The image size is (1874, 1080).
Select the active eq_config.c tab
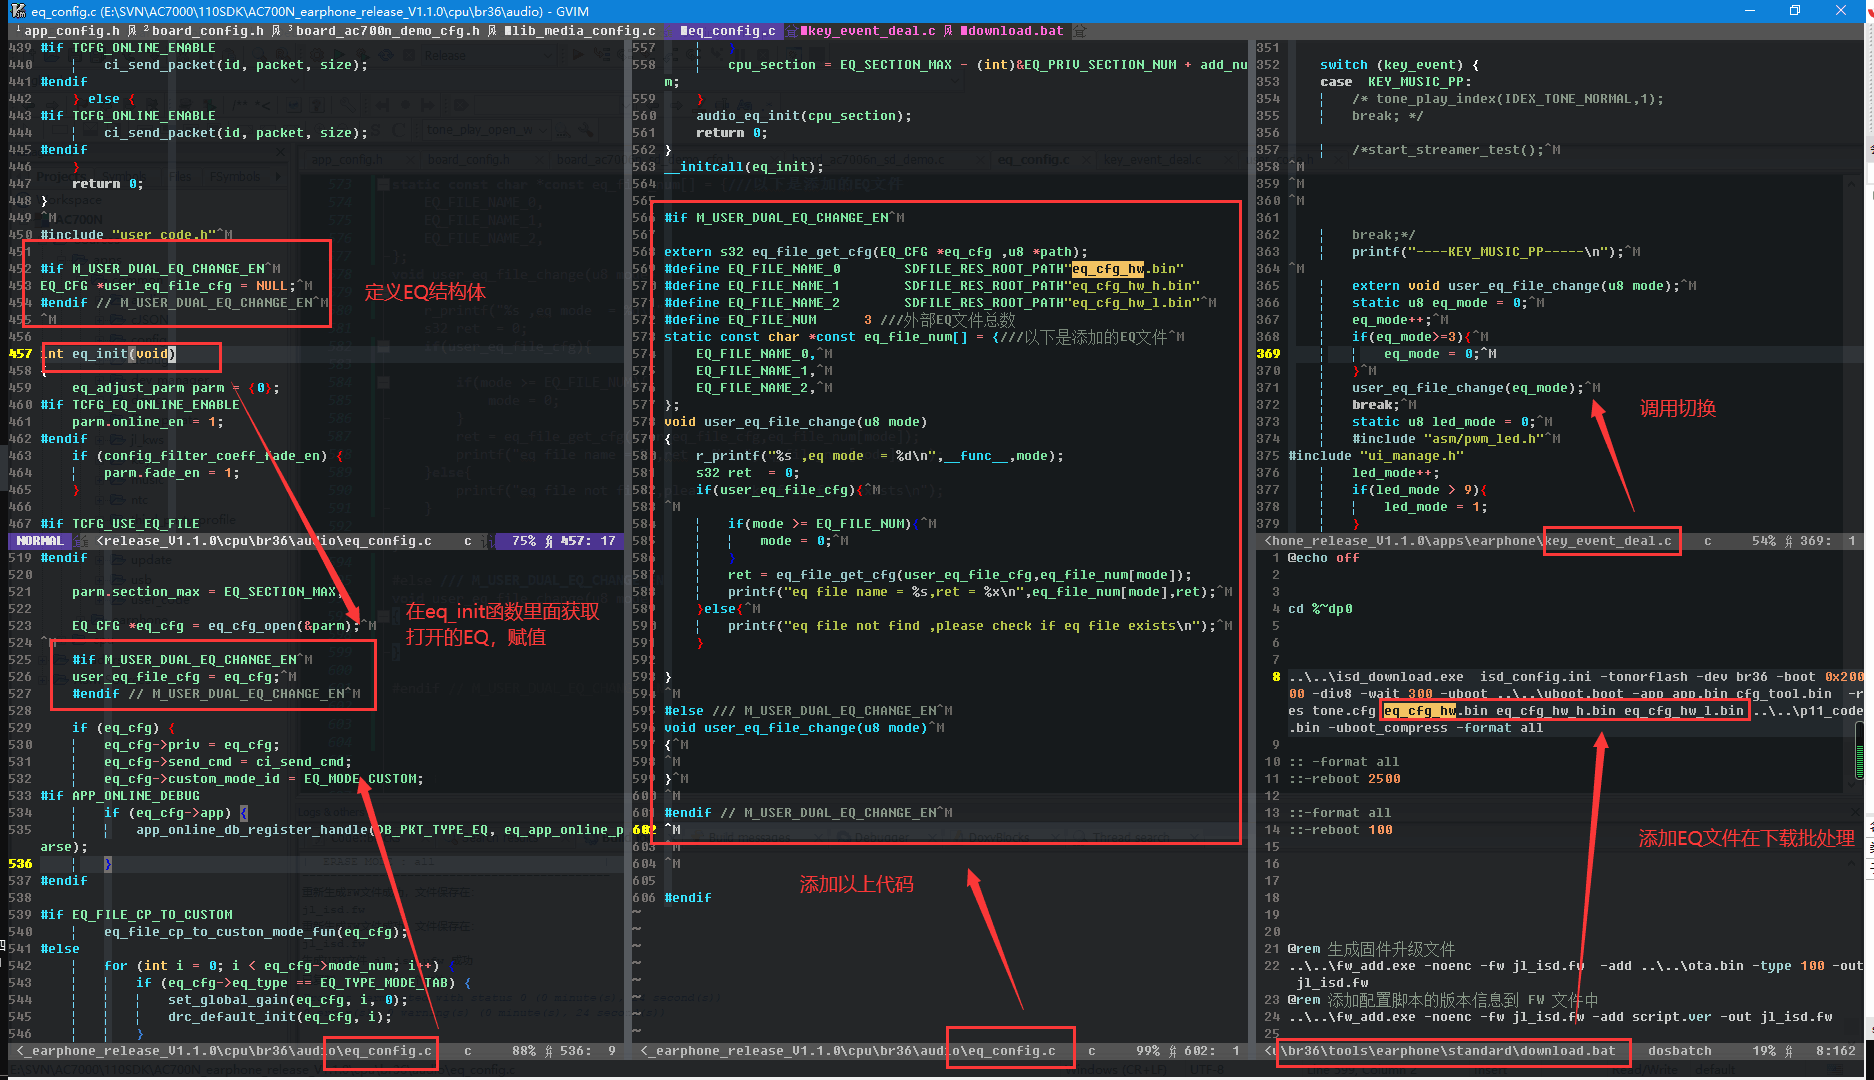pos(727,31)
